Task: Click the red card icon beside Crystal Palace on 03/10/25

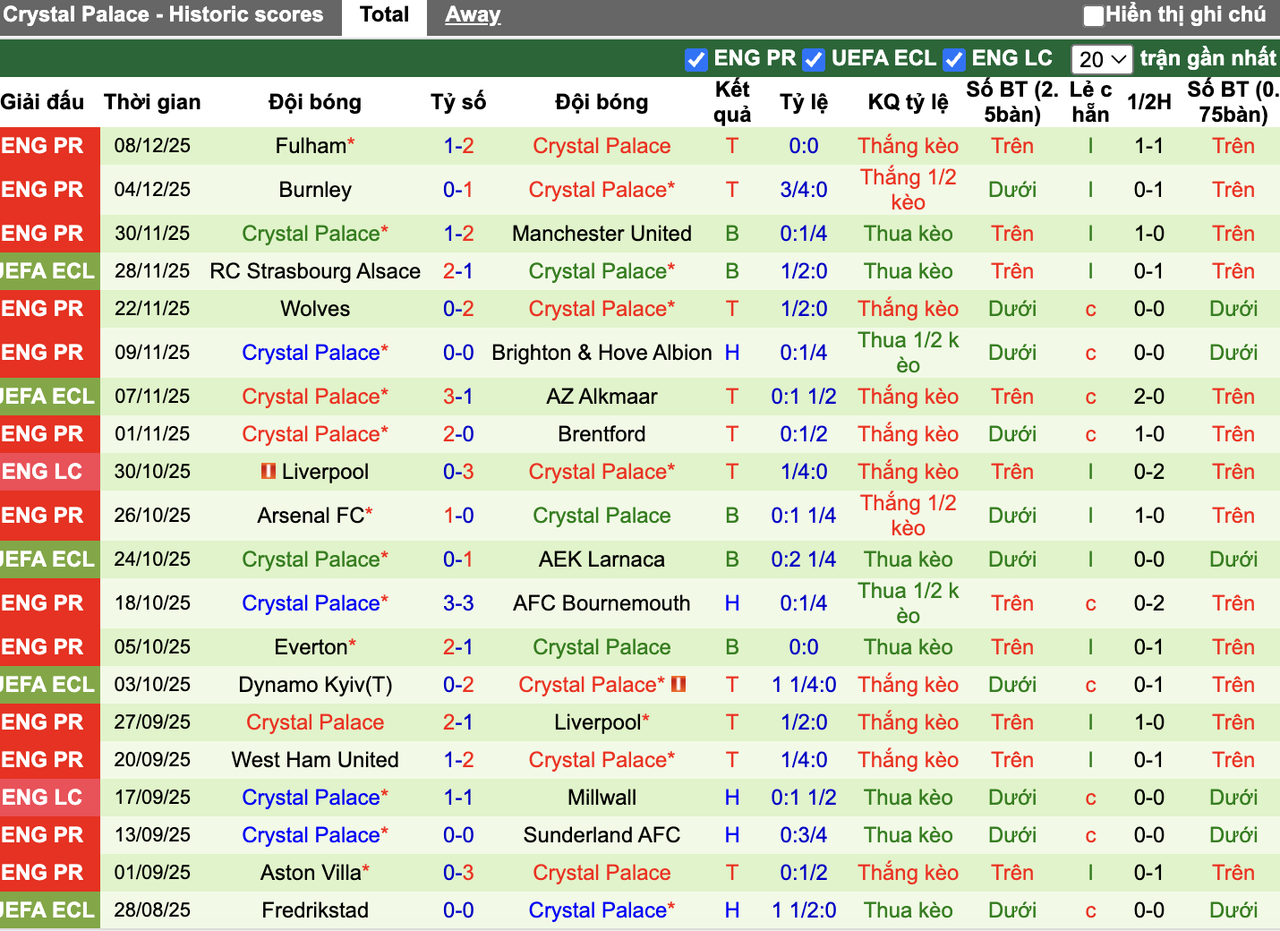Action: (679, 685)
